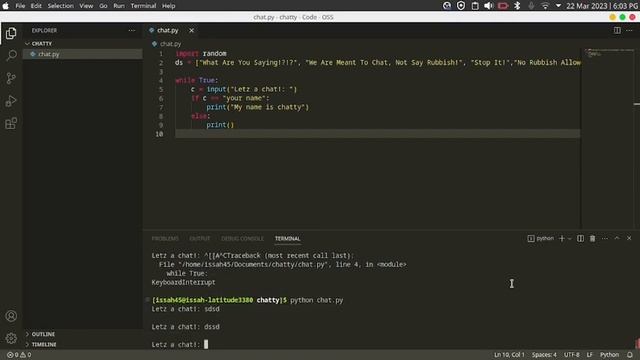Open the Apple menu icon
The image size is (640, 360).
tap(6, 6)
